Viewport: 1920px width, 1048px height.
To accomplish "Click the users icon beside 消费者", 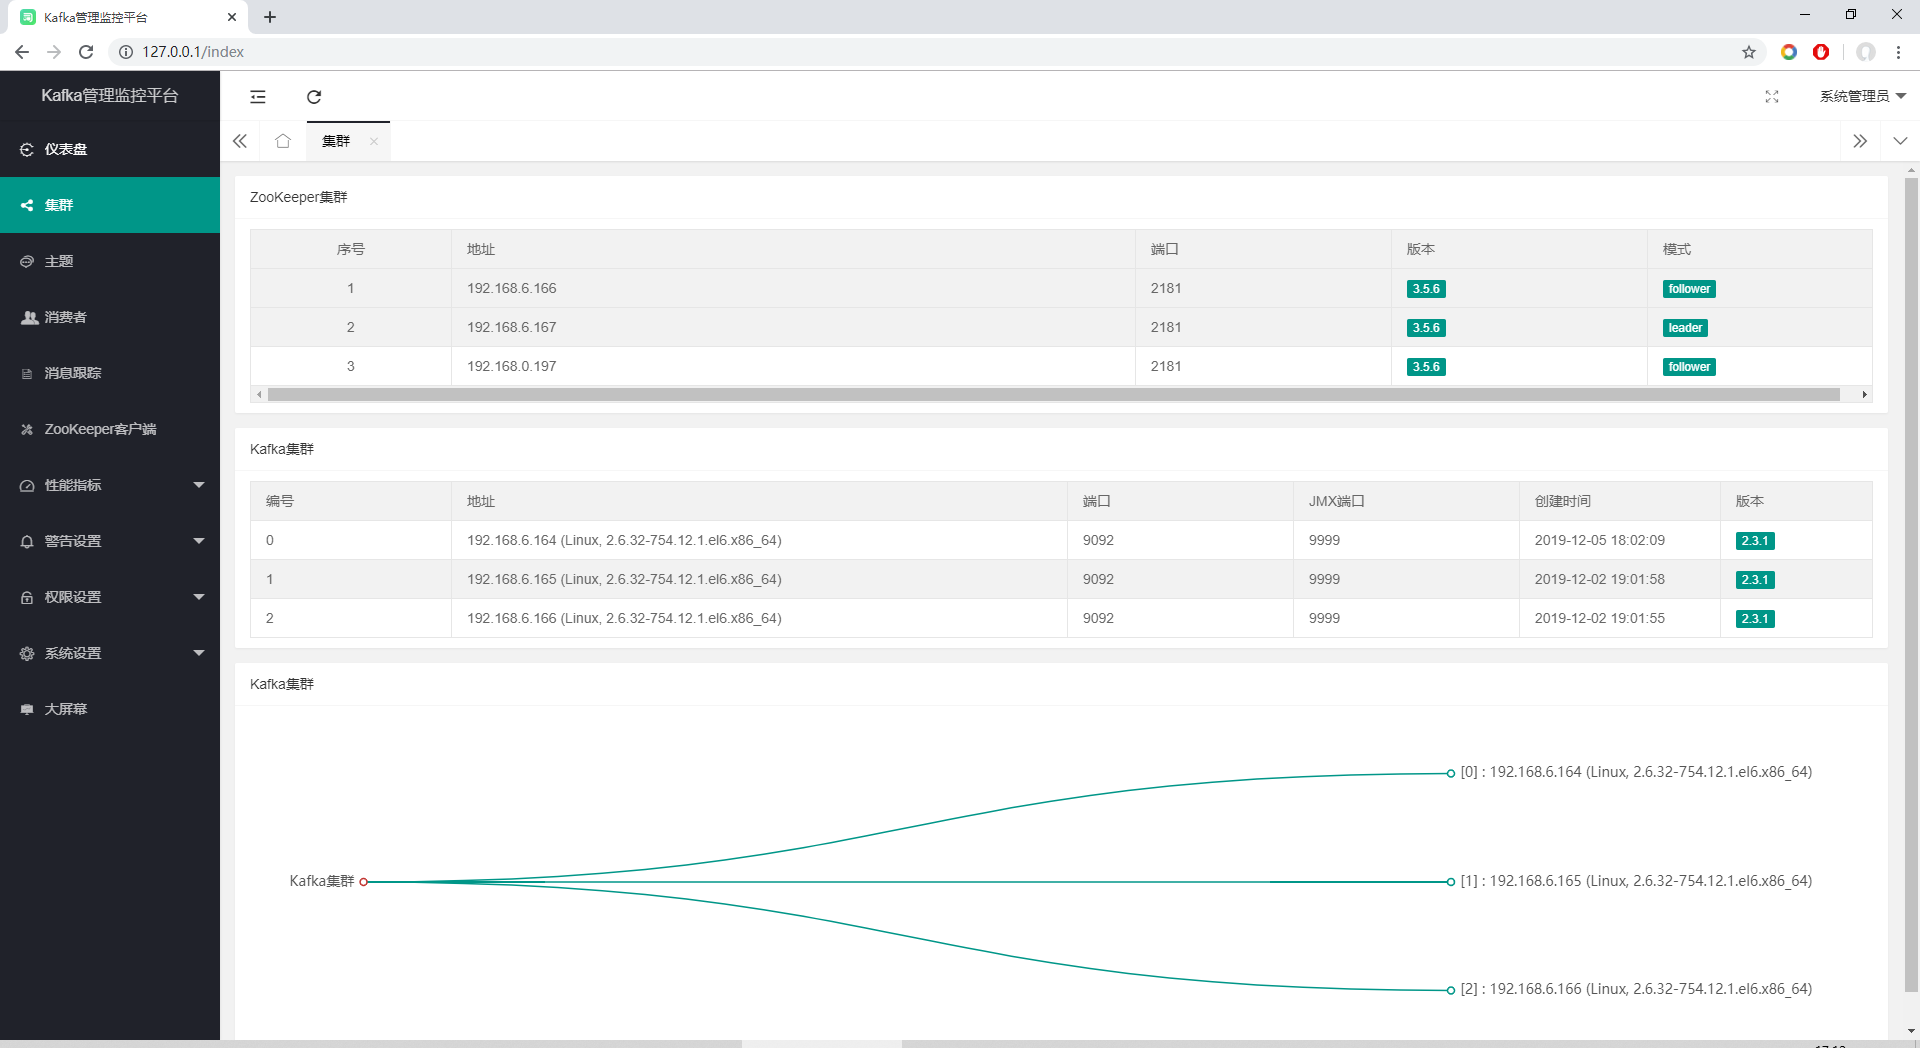I will pyautogui.click(x=29, y=317).
